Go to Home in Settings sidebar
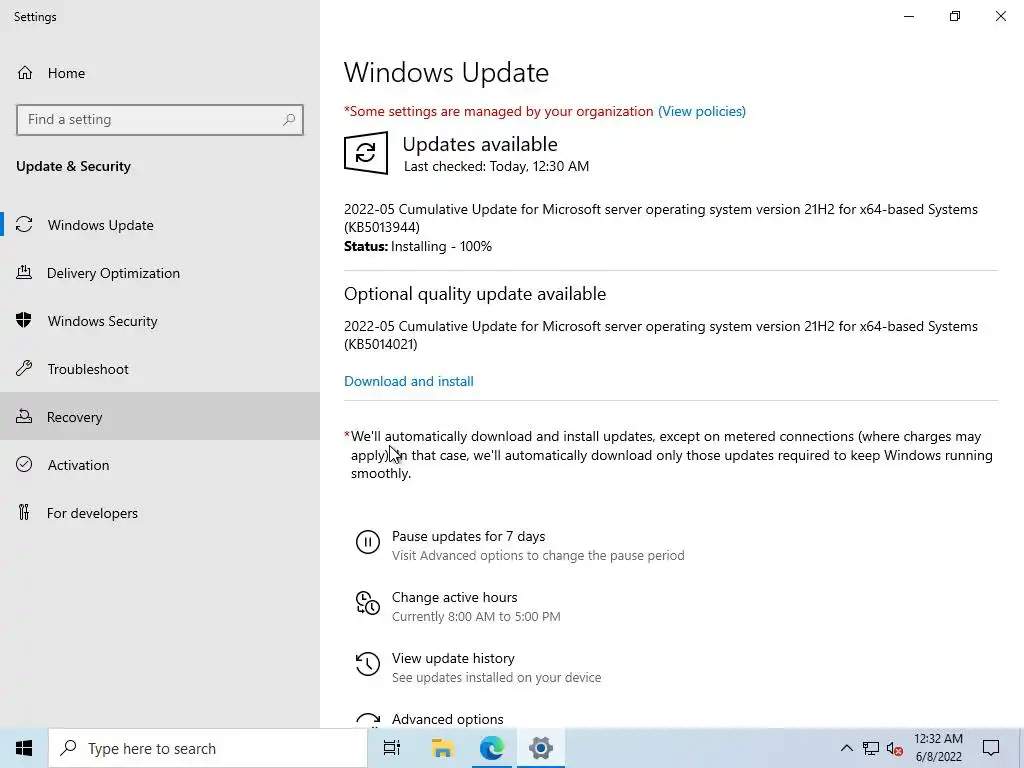This screenshot has width=1024, height=768. (x=160, y=73)
